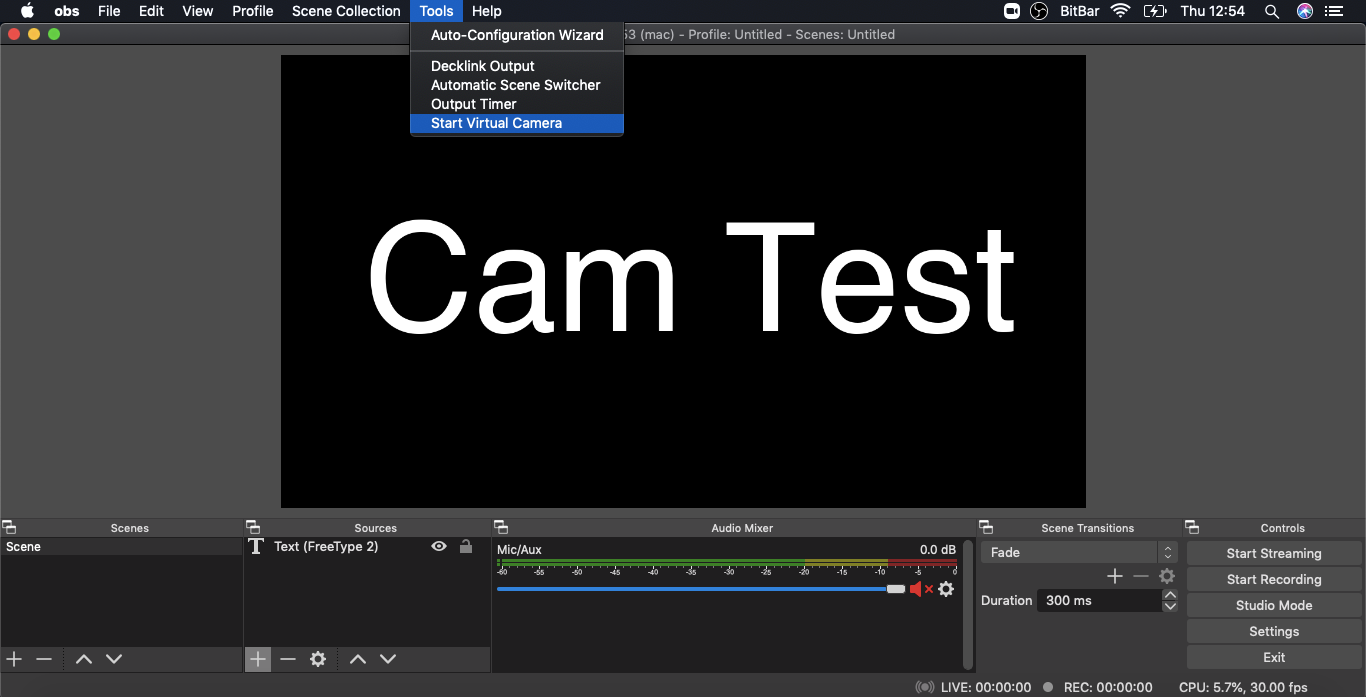1366x697 pixels.
Task: Decrease Duration with down stepper arrow
Action: tap(1170, 607)
